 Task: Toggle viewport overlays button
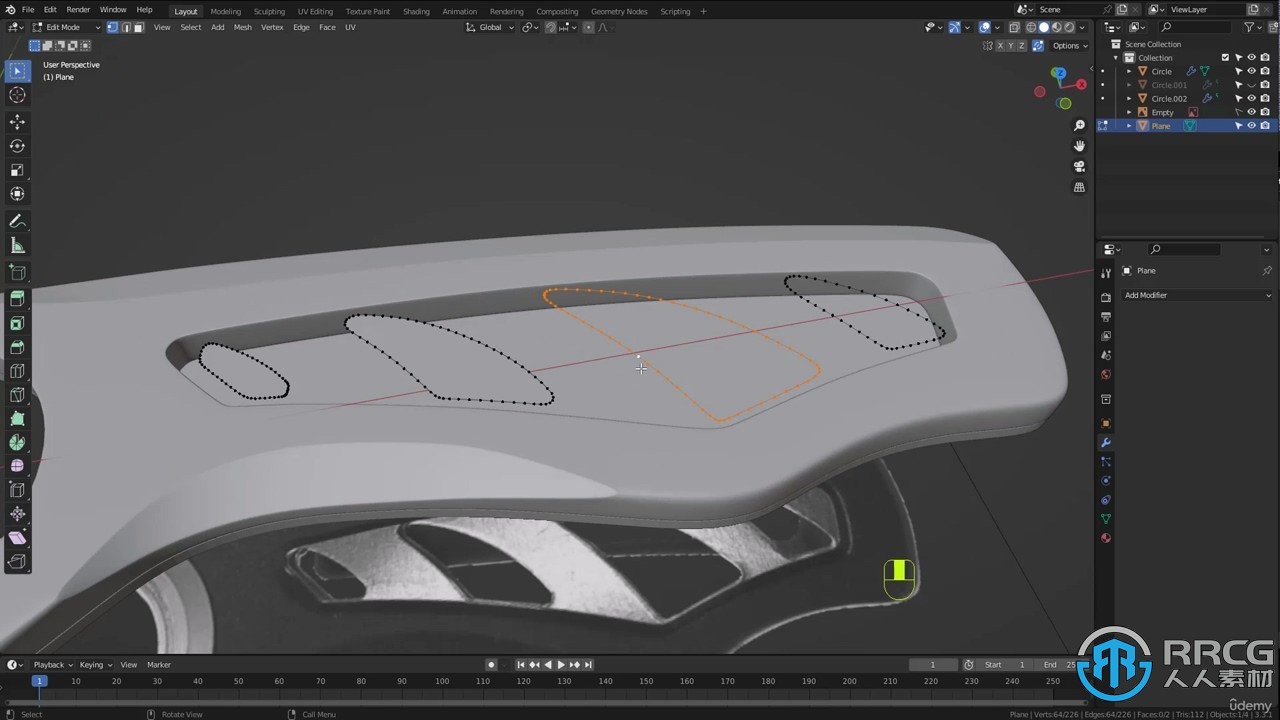point(985,27)
